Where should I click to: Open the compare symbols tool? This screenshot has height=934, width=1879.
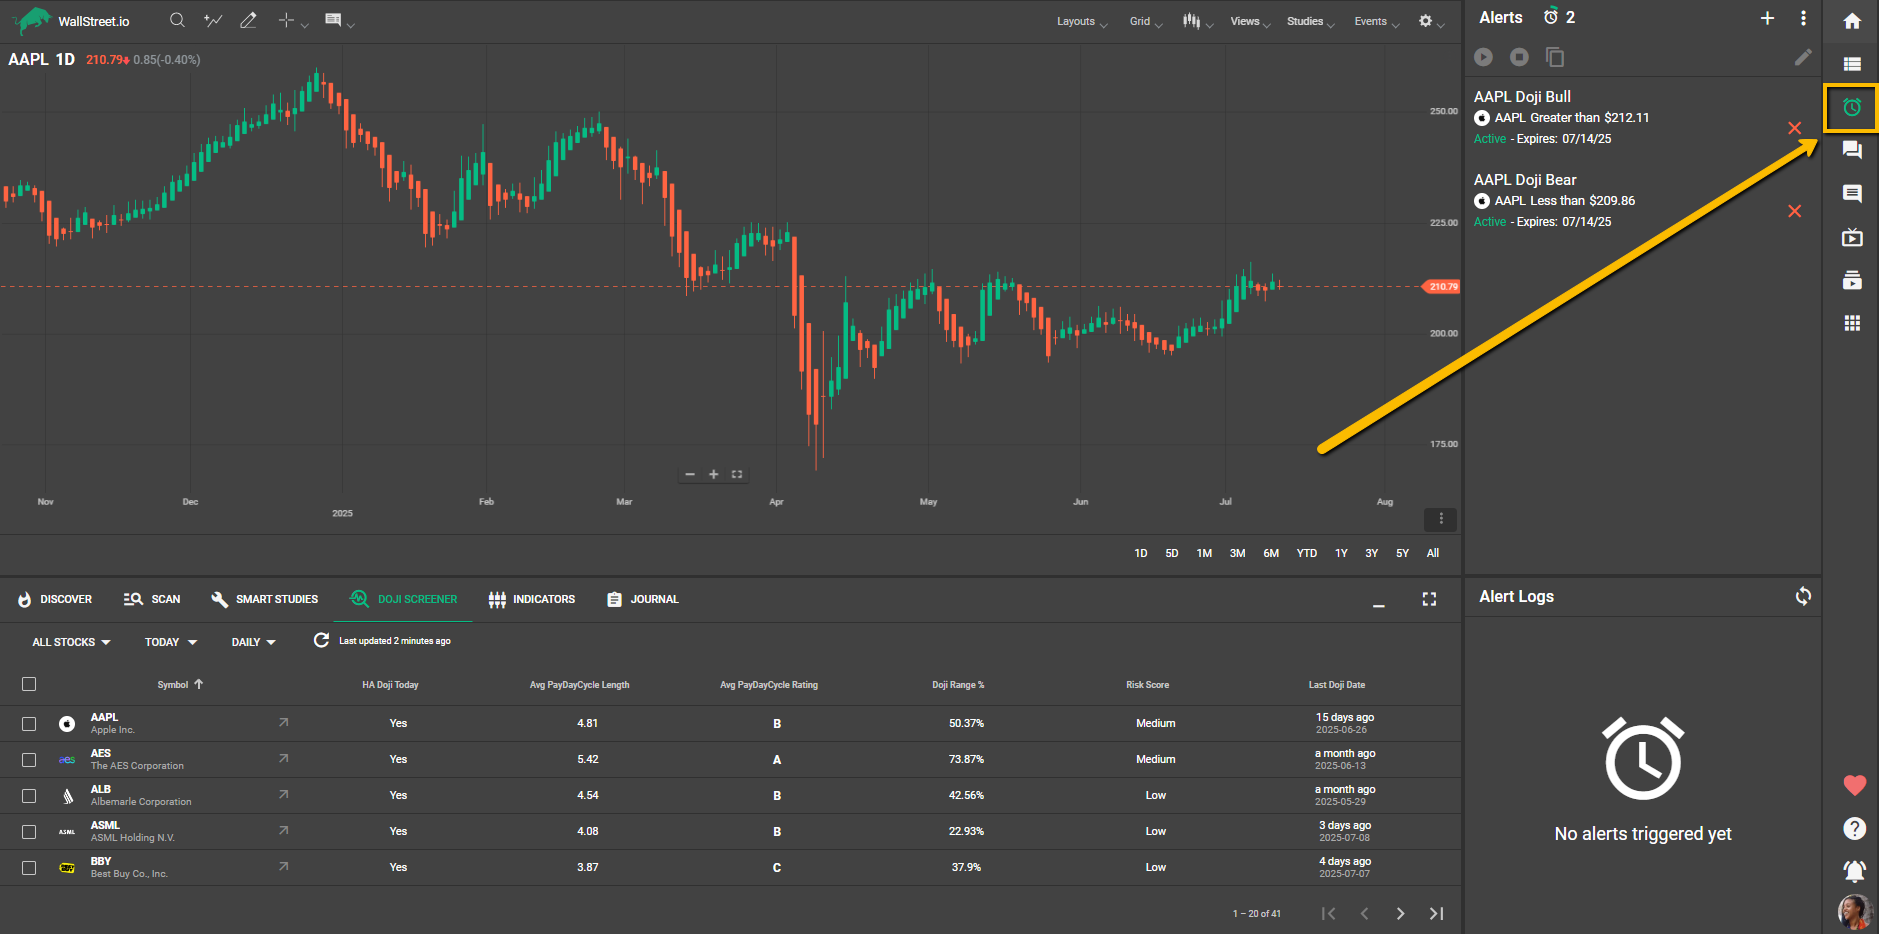click(212, 20)
